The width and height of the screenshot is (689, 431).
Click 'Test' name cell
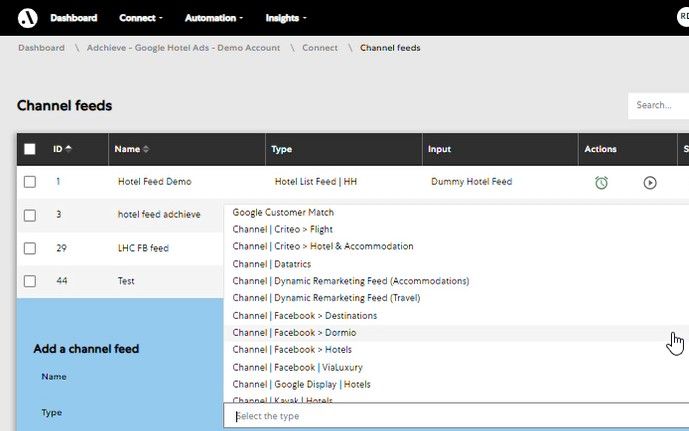pos(126,281)
